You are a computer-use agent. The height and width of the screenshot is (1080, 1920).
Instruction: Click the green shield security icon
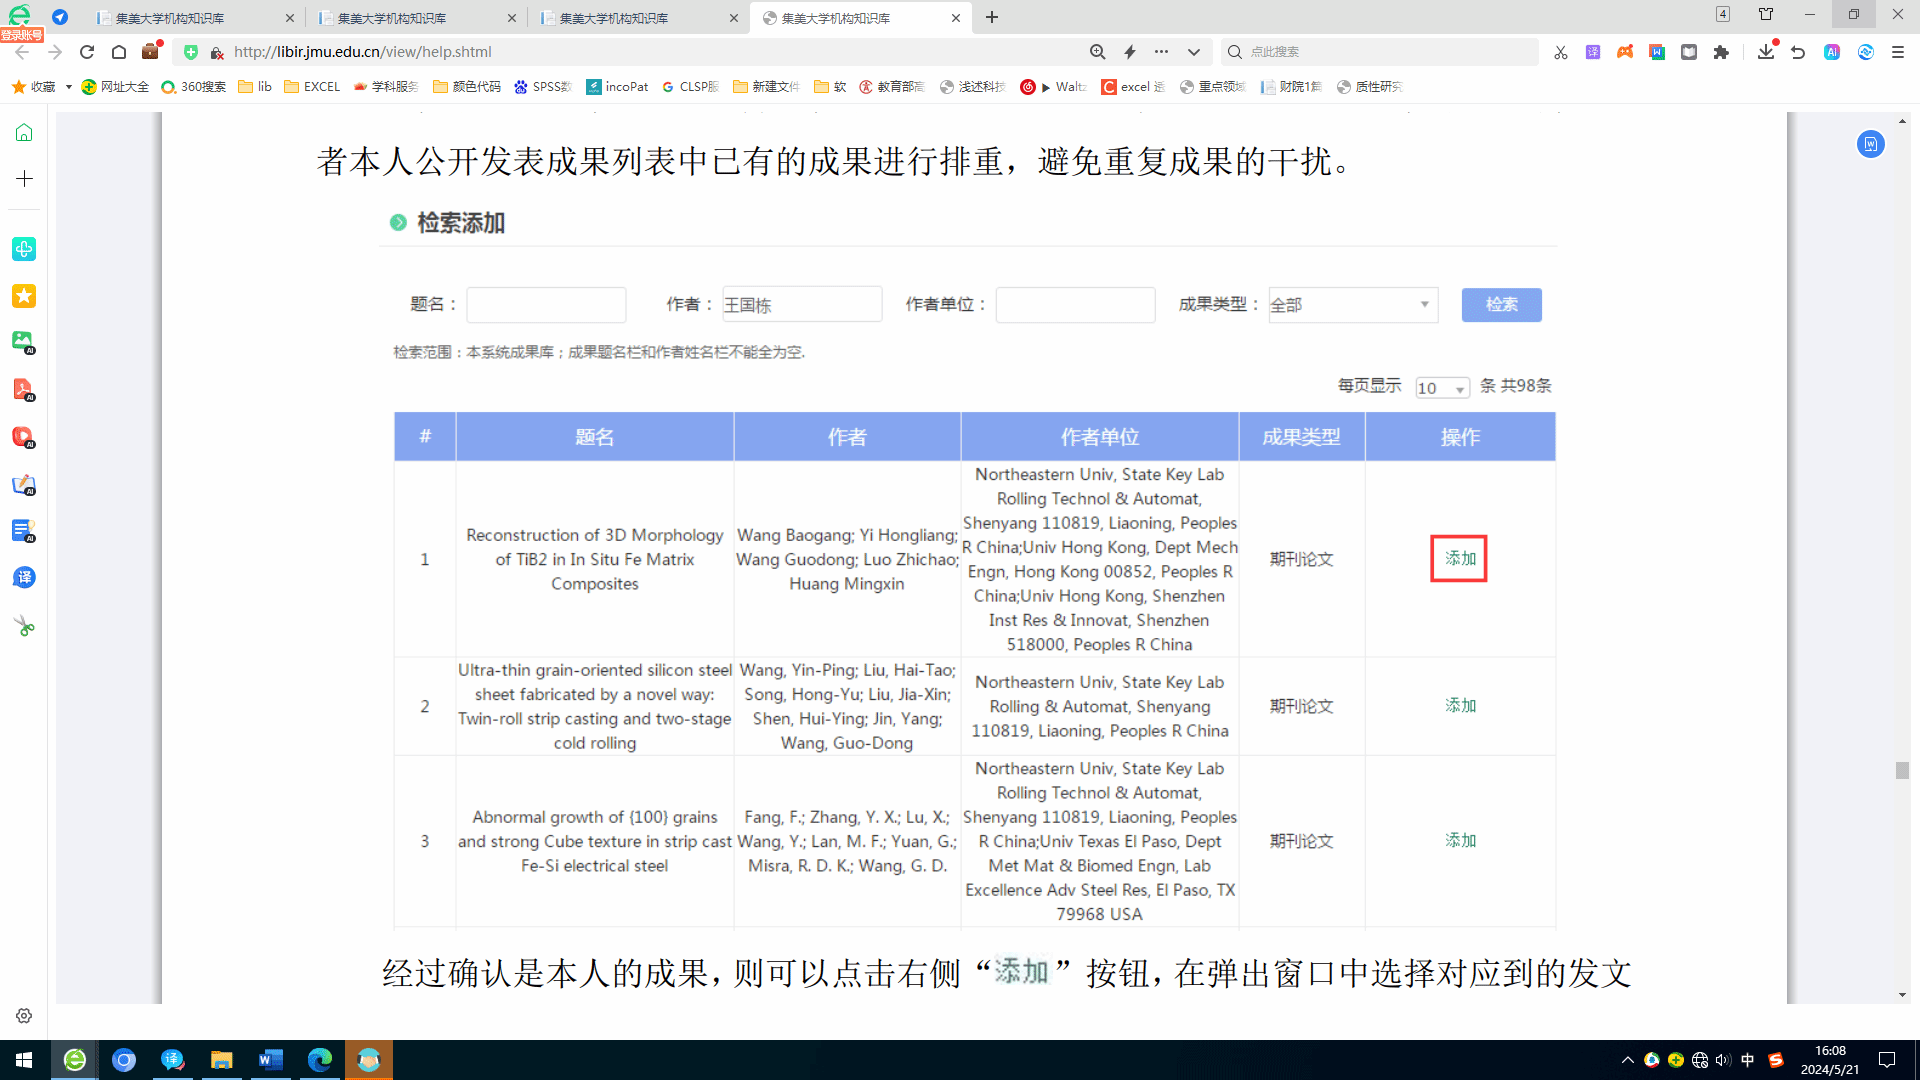pos(191,52)
